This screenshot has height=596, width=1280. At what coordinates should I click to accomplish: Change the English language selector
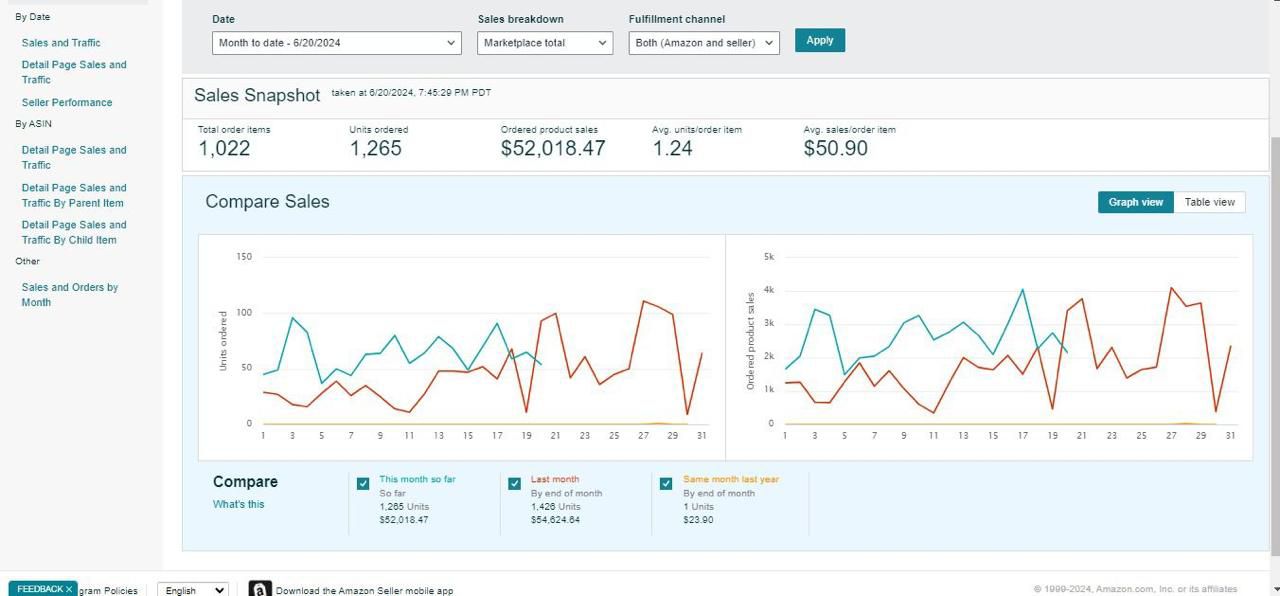click(193, 590)
